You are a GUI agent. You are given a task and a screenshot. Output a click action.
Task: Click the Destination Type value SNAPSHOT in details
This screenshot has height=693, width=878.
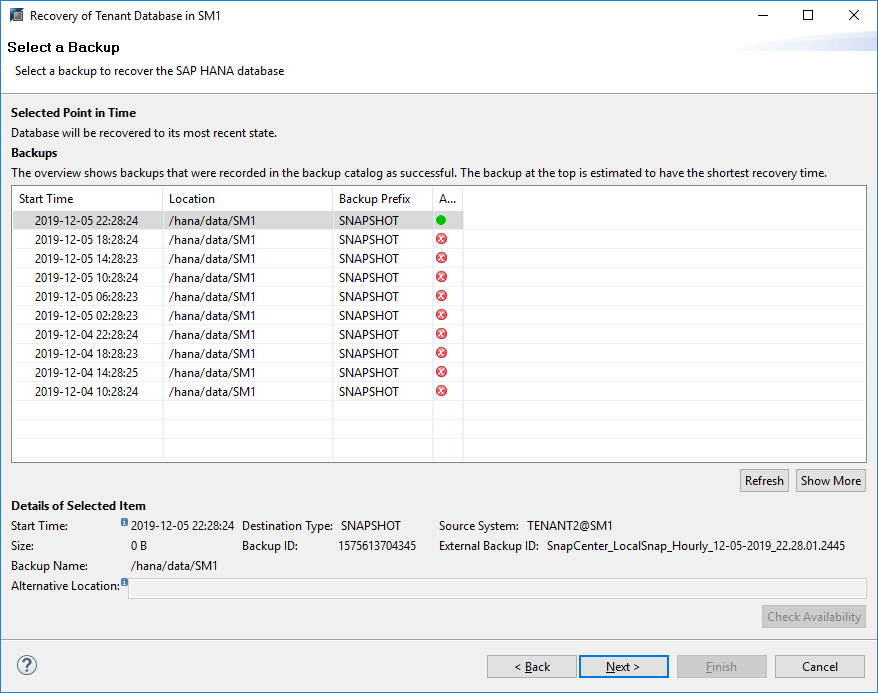point(371,526)
